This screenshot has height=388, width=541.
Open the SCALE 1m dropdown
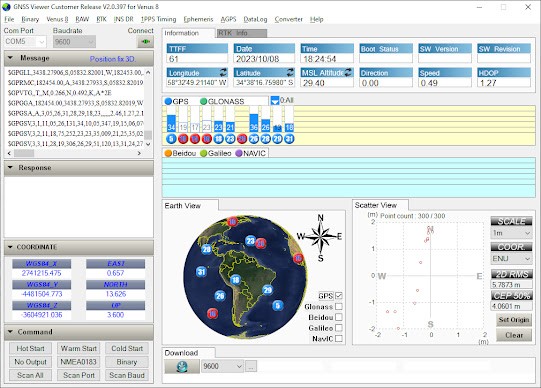[x=511, y=233]
